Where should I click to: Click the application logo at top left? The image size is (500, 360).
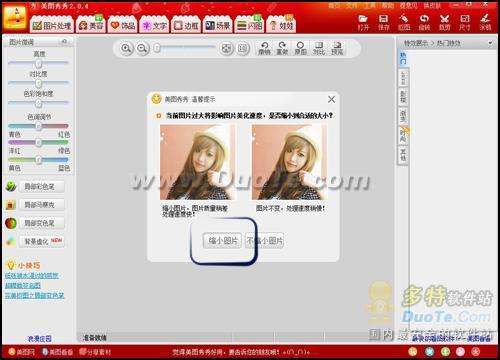[x=14, y=18]
